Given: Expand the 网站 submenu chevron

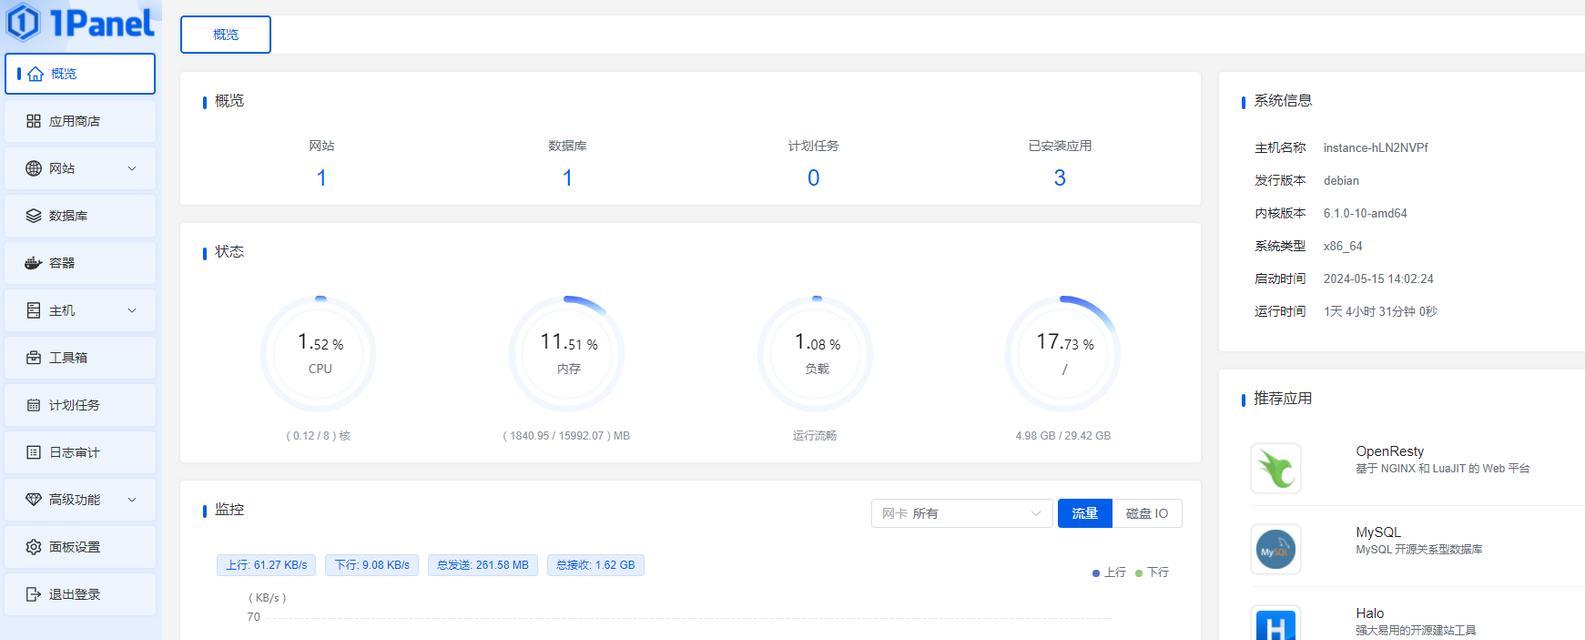Looking at the screenshot, I should tap(131, 168).
